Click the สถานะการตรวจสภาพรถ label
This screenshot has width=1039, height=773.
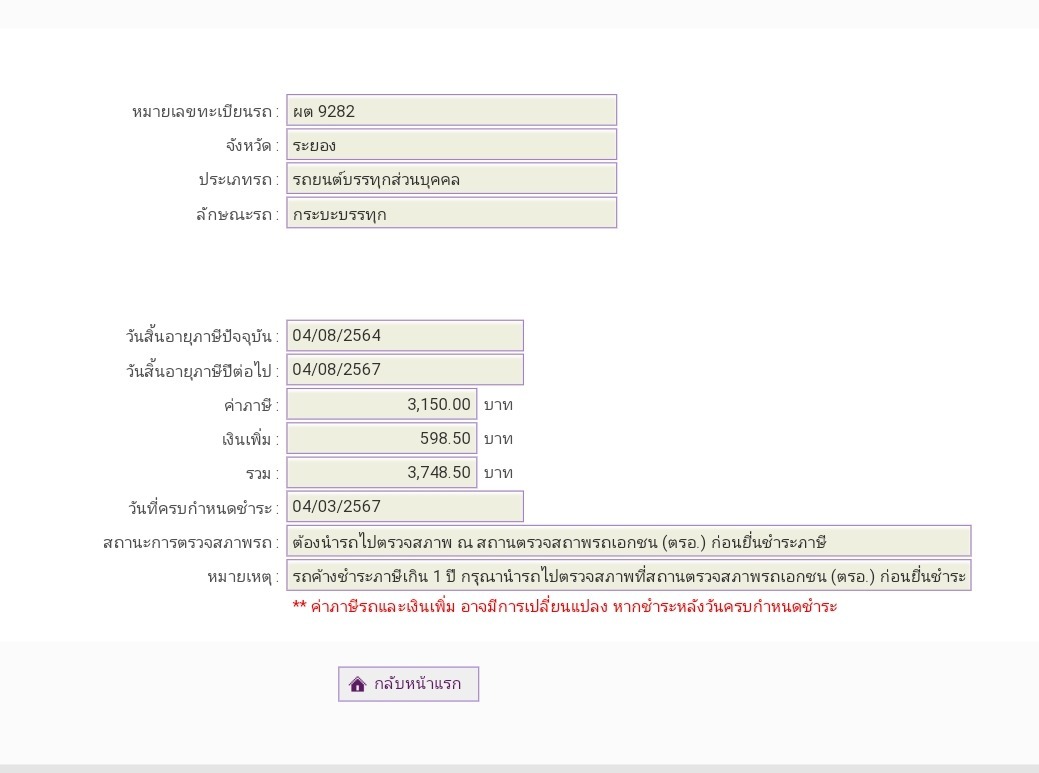191,542
